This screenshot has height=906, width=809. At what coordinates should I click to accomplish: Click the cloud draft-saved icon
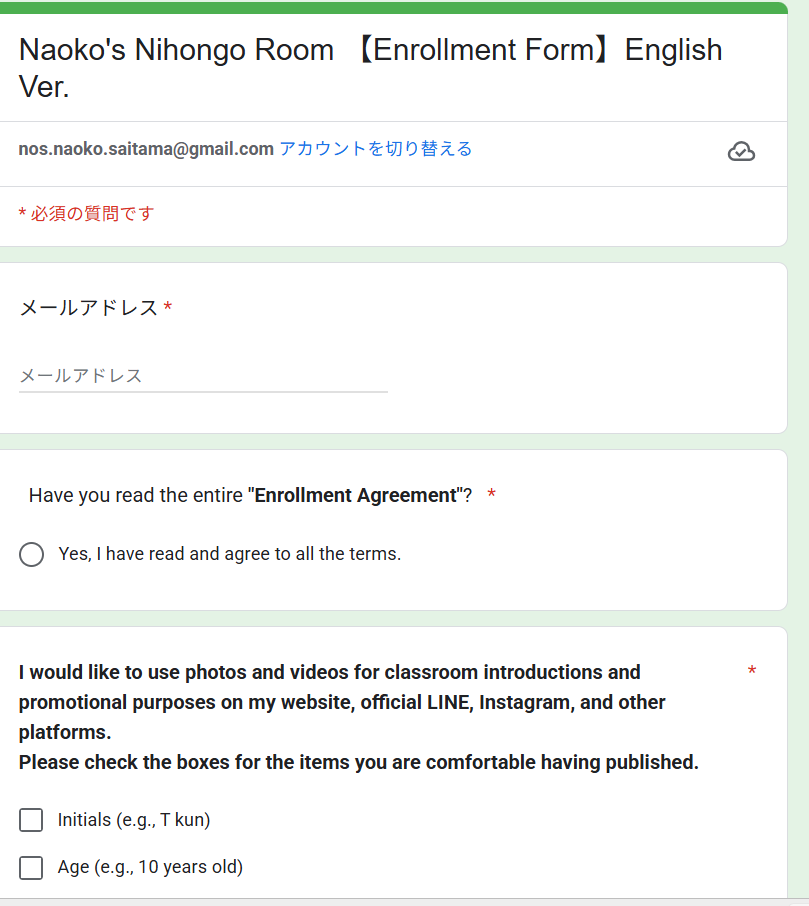(x=741, y=151)
